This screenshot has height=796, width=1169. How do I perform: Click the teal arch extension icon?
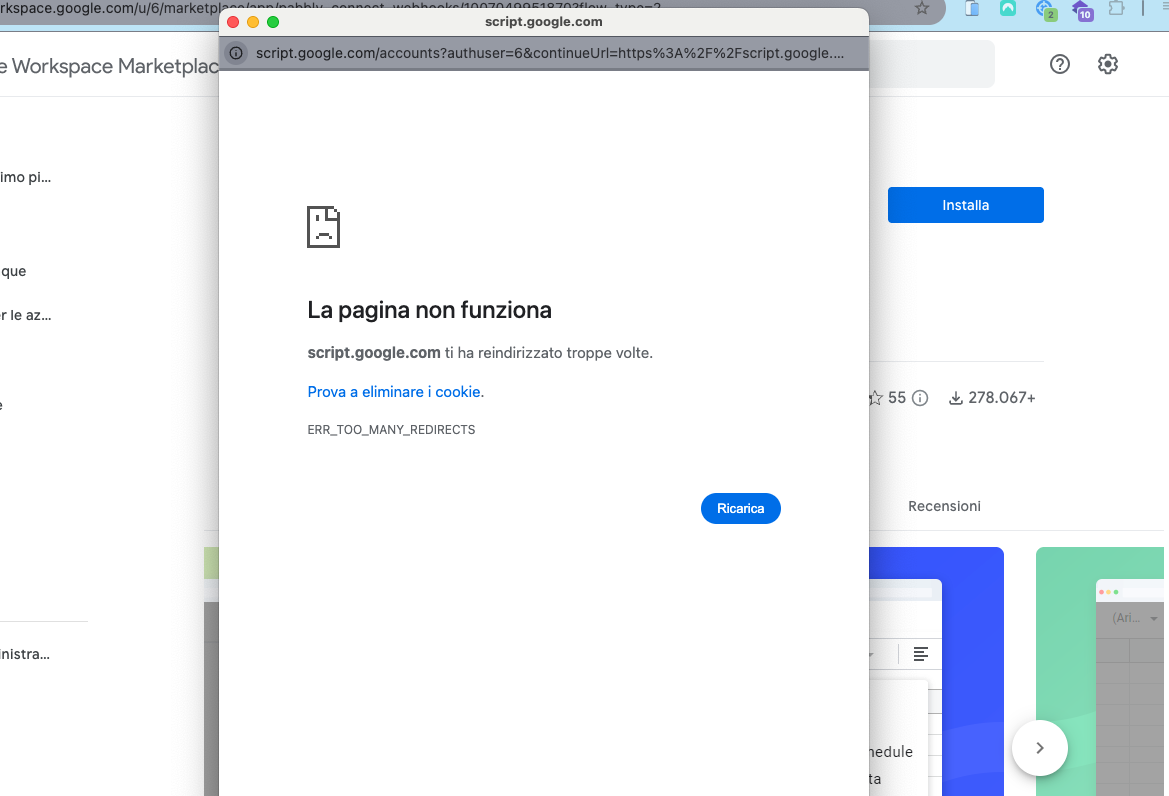tap(1007, 9)
